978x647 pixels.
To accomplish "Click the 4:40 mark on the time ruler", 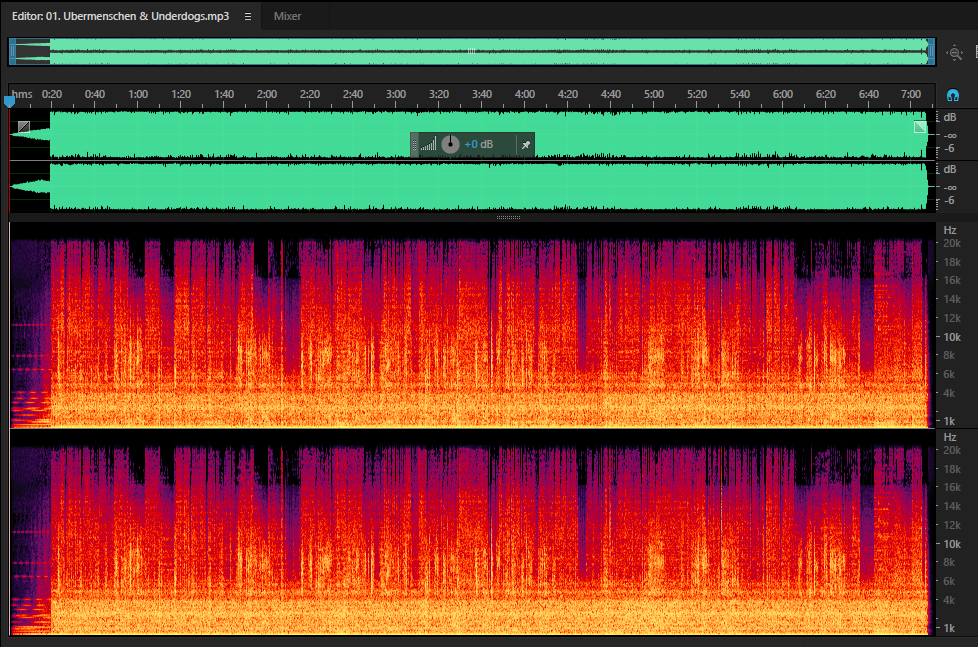I will click(x=611, y=94).
